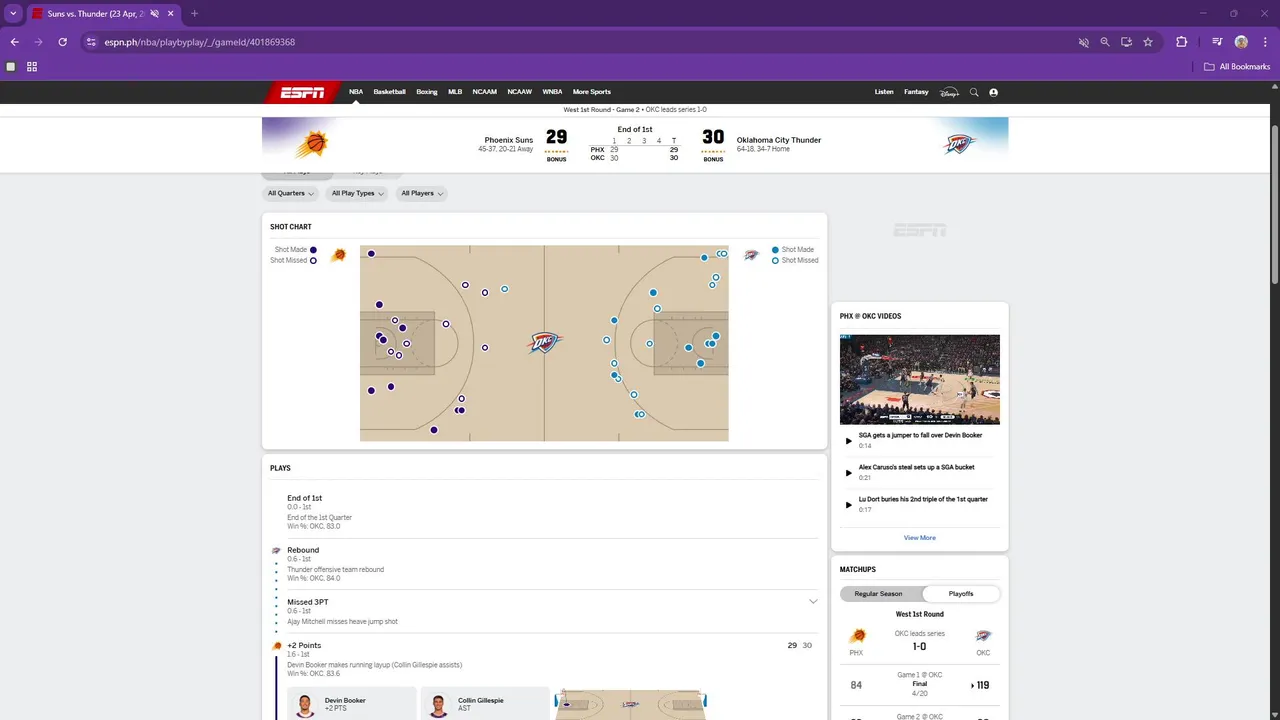The height and width of the screenshot is (720, 1280).
Task: Expand the Missed 3PT play details
Action: (x=813, y=602)
